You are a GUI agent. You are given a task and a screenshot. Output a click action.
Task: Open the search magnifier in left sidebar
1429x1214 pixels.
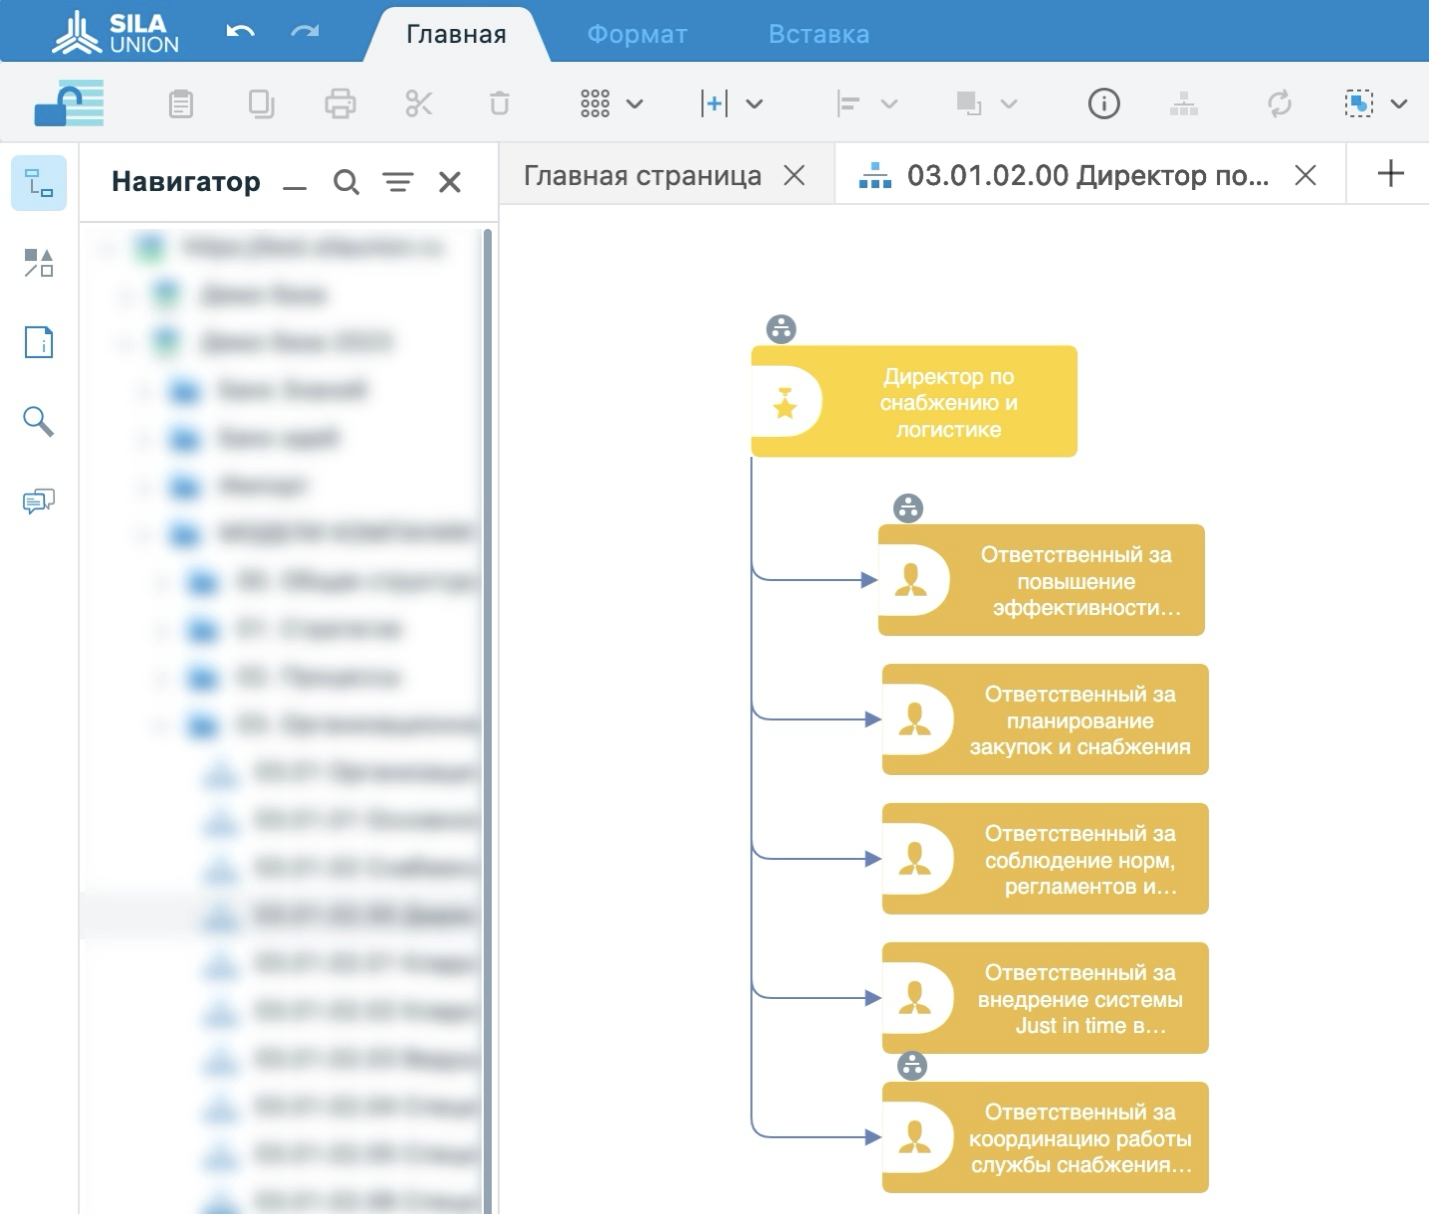pyautogui.click(x=38, y=422)
